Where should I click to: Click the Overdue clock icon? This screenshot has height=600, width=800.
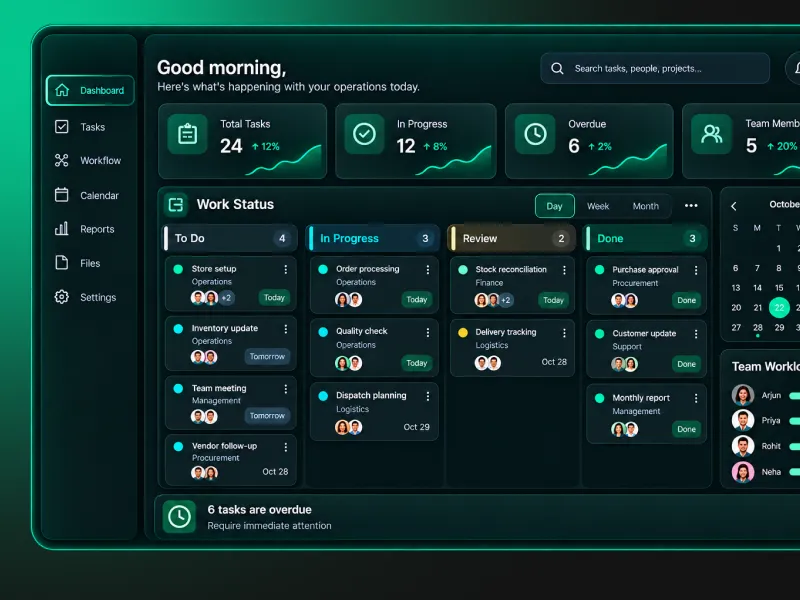click(x=535, y=134)
